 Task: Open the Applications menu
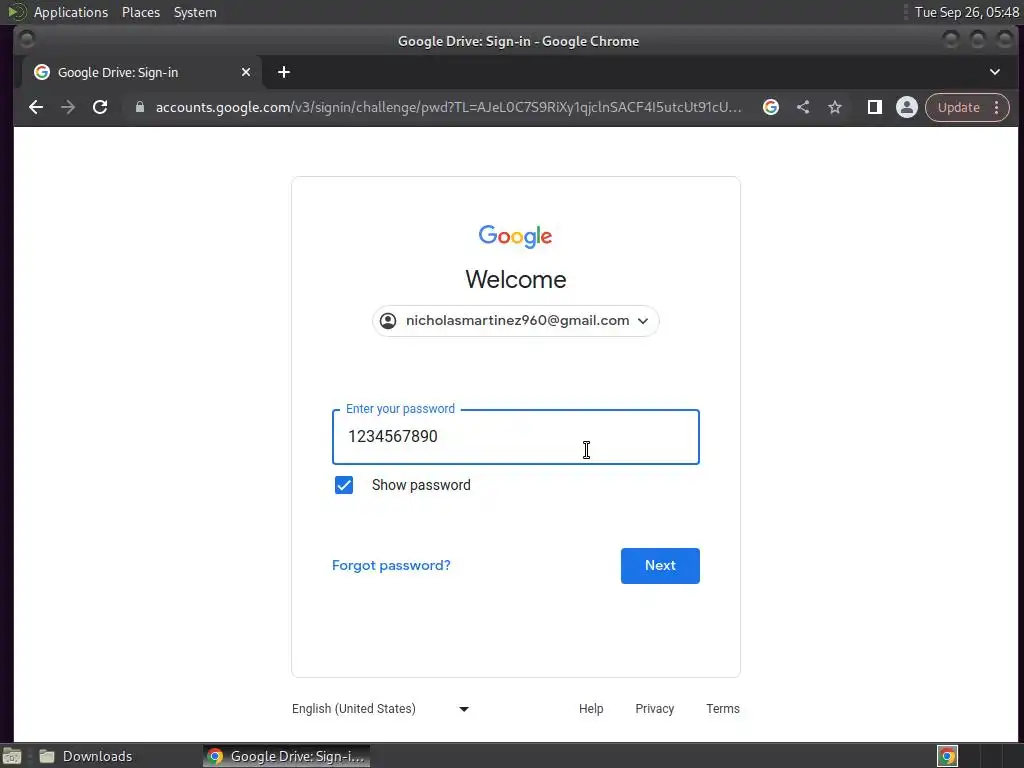pos(71,12)
